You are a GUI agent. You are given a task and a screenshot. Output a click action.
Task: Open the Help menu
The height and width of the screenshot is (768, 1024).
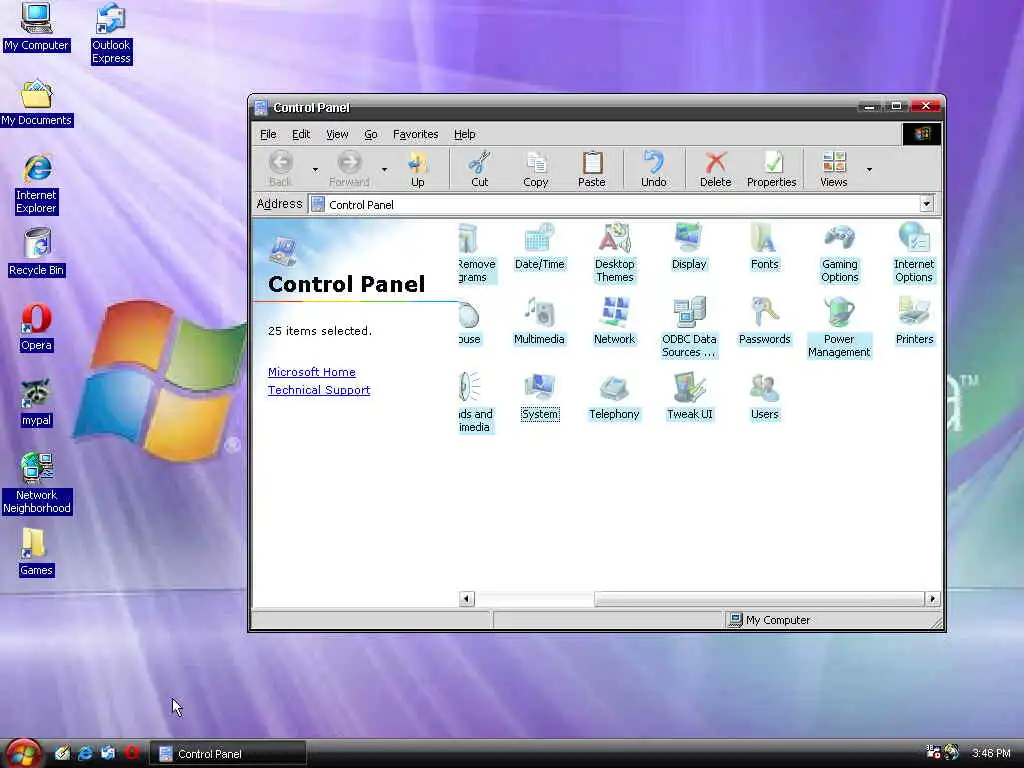pyautogui.click(x=464, y=134)
